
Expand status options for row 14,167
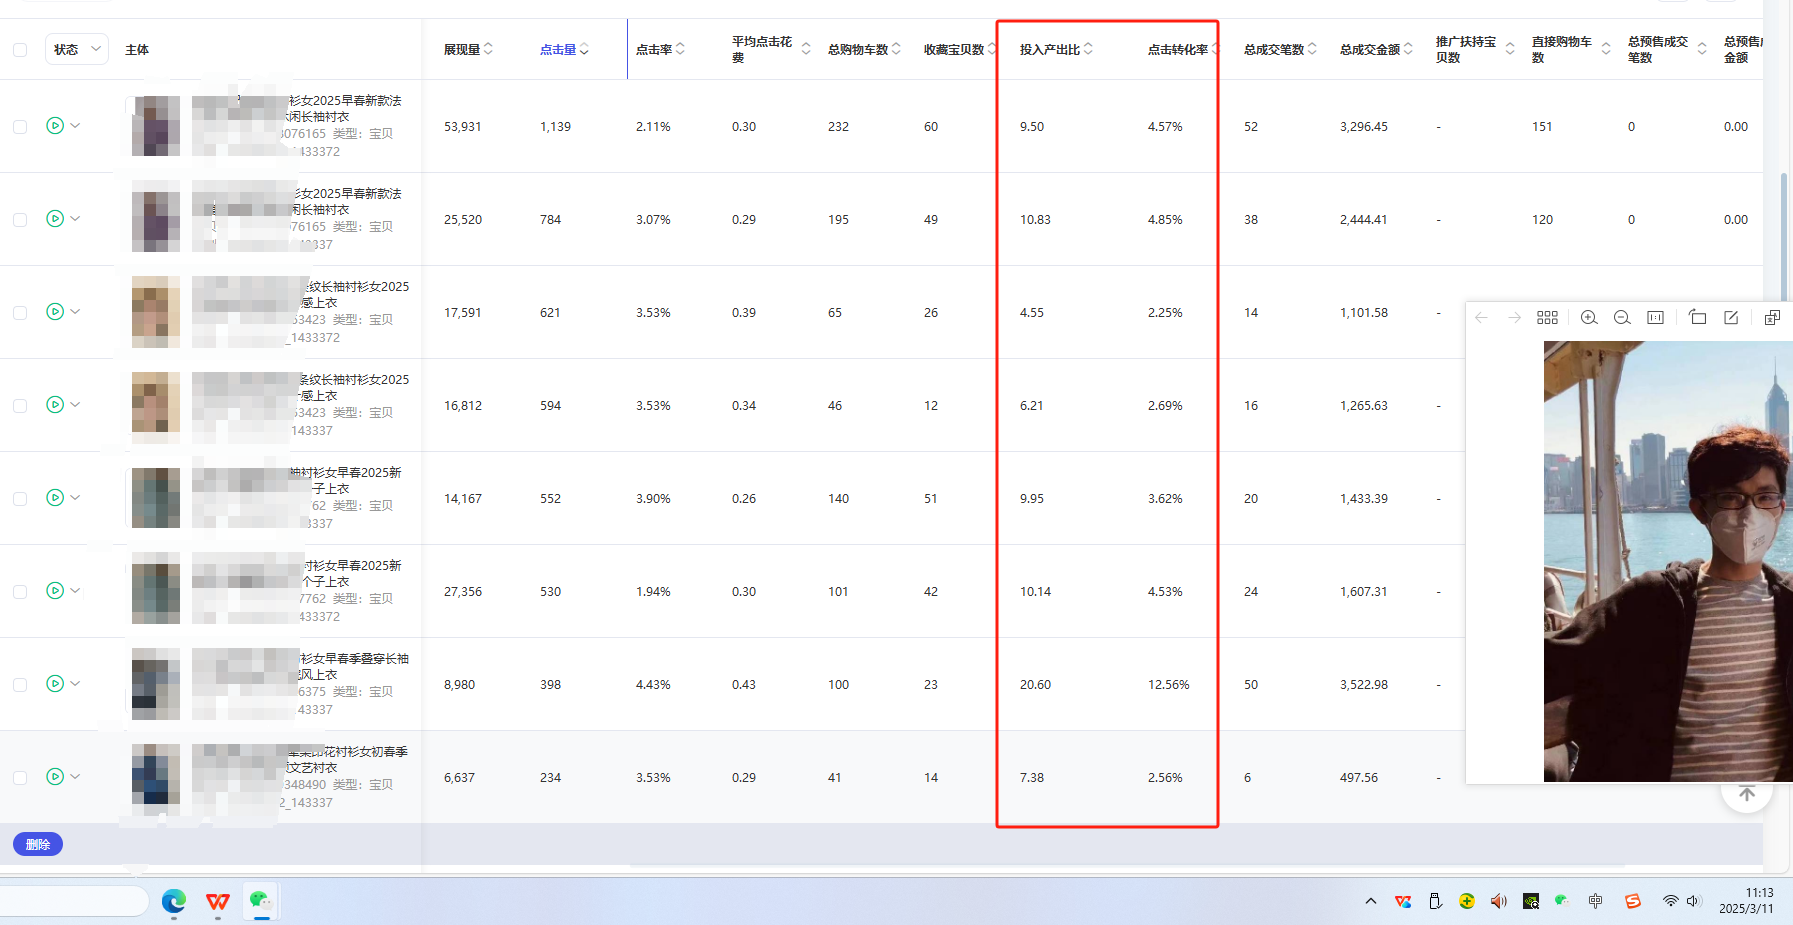coord(75,497)
